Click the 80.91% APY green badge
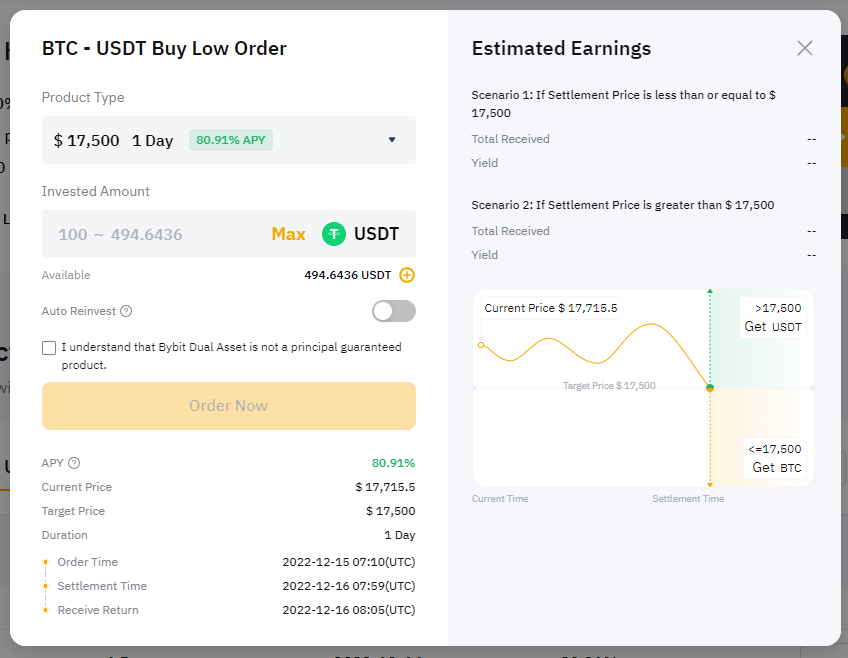Image resolution: width=848 pixels, height=658 pixels. (231, 140)
